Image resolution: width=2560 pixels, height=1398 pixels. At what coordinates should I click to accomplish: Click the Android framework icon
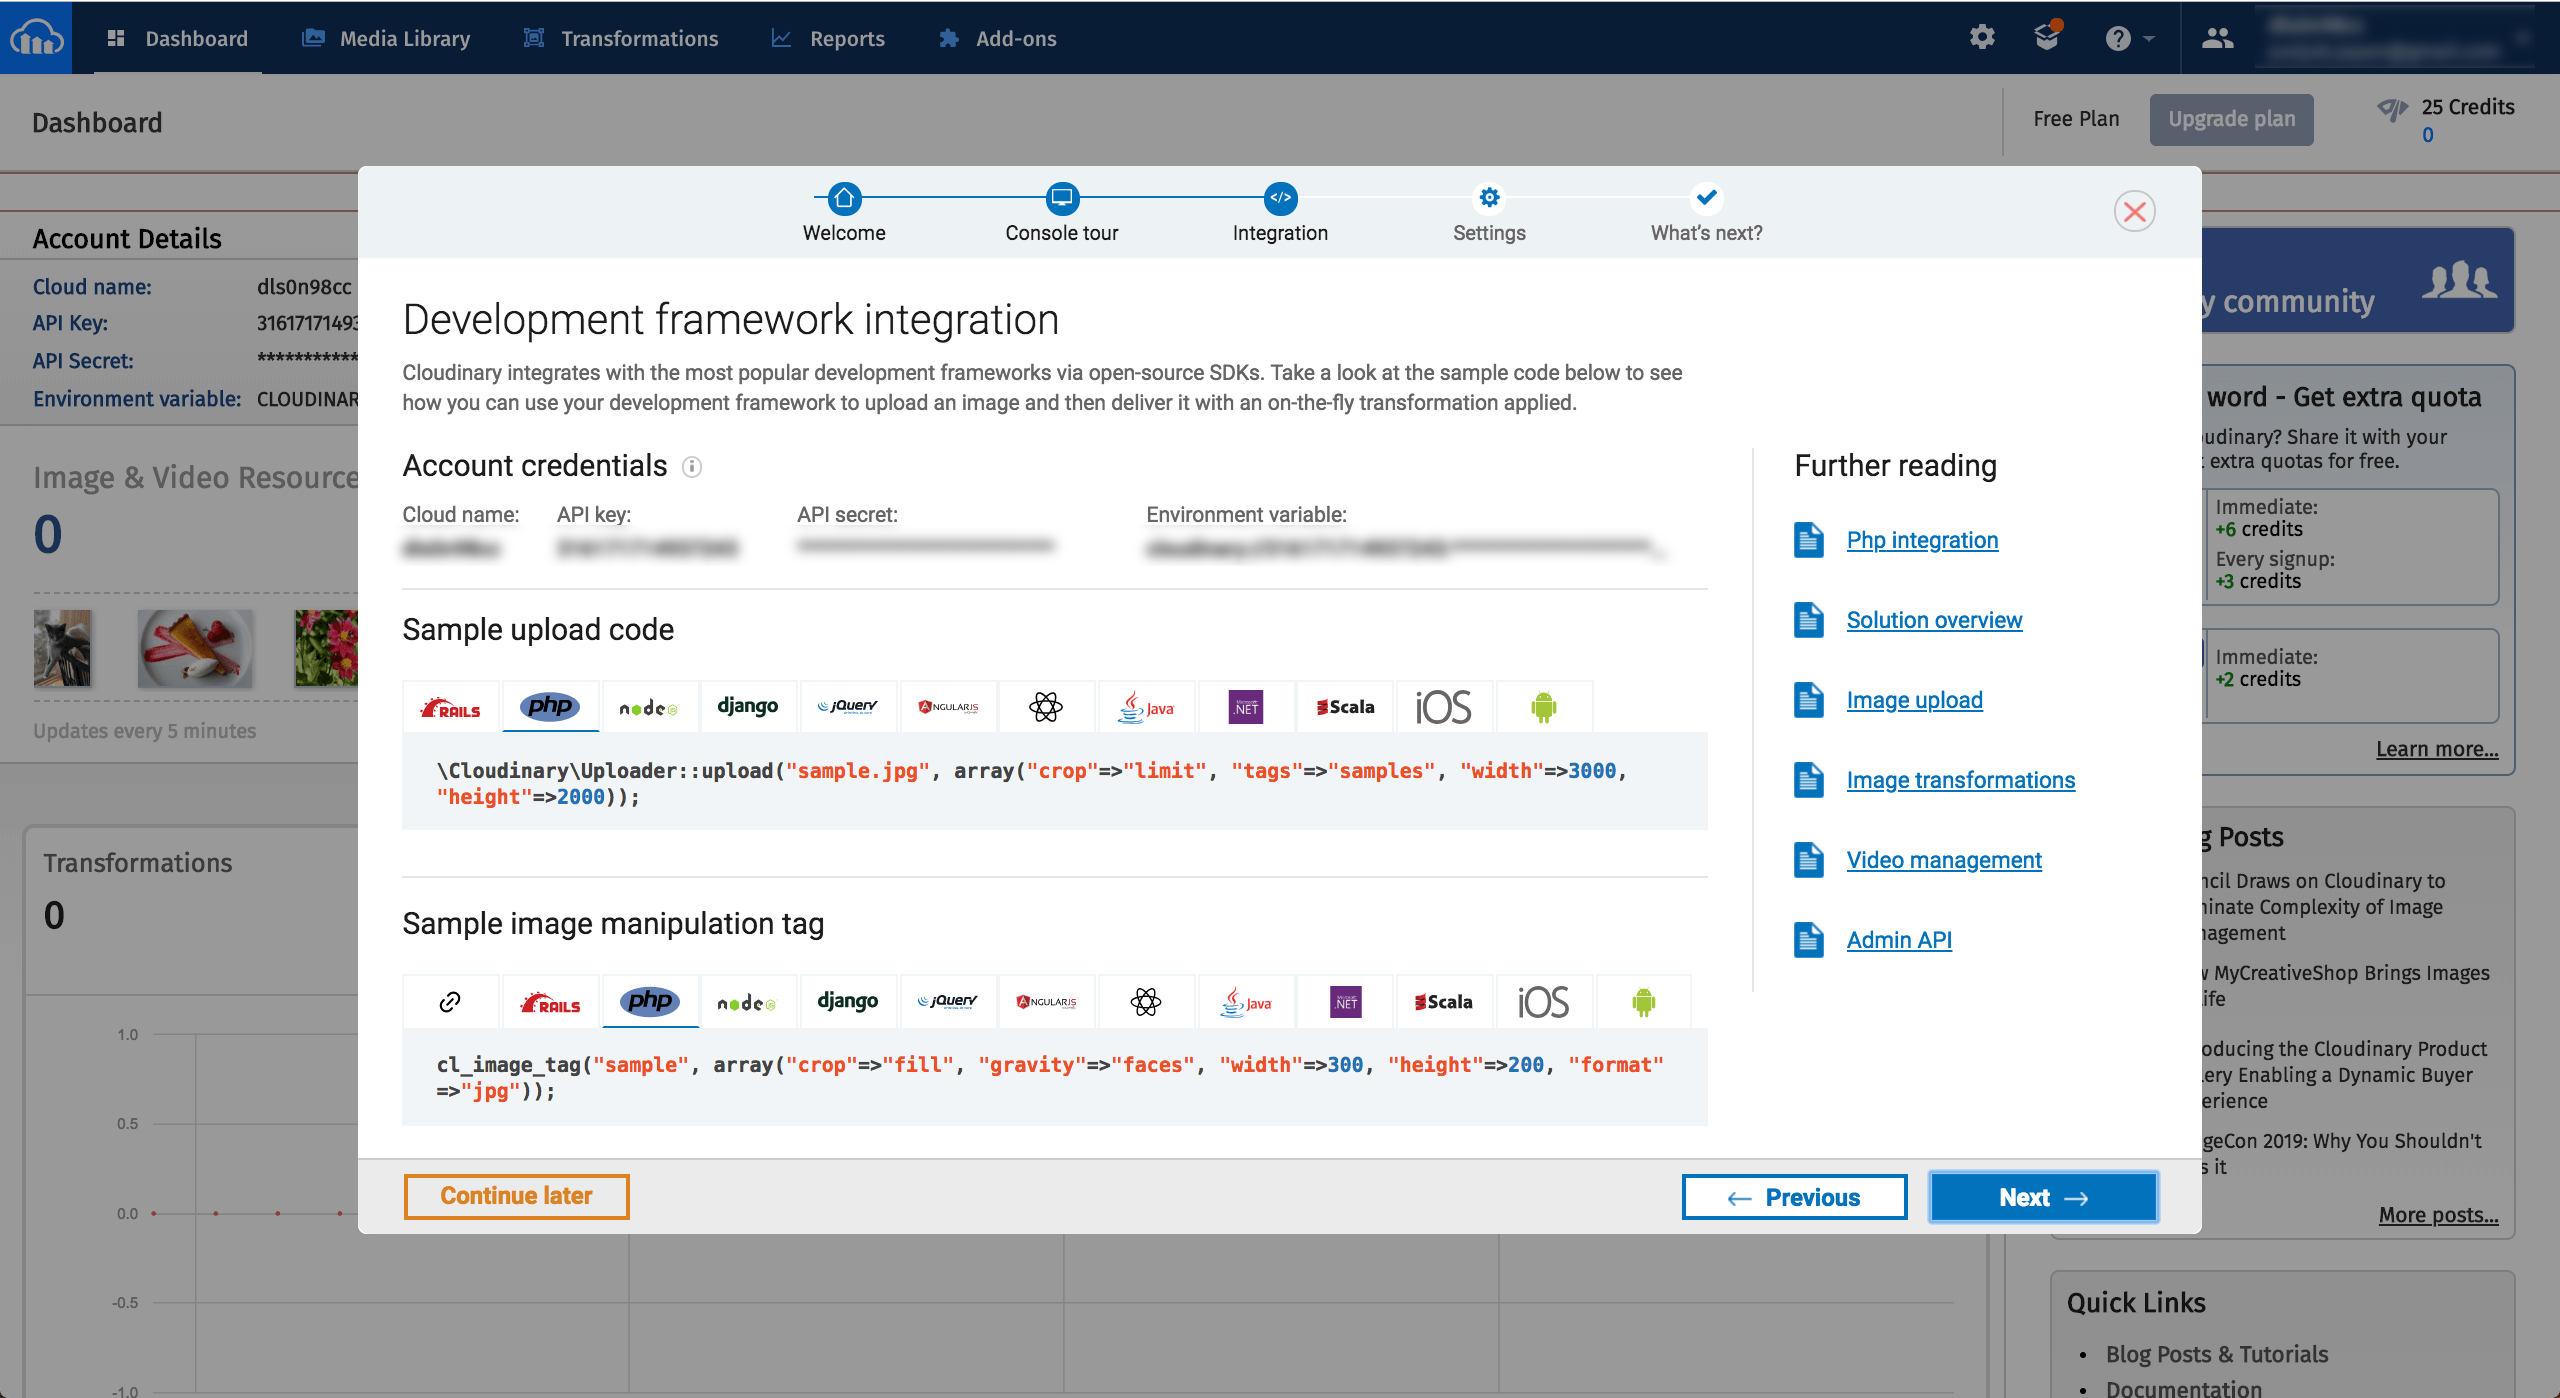tap(1544, 706)
